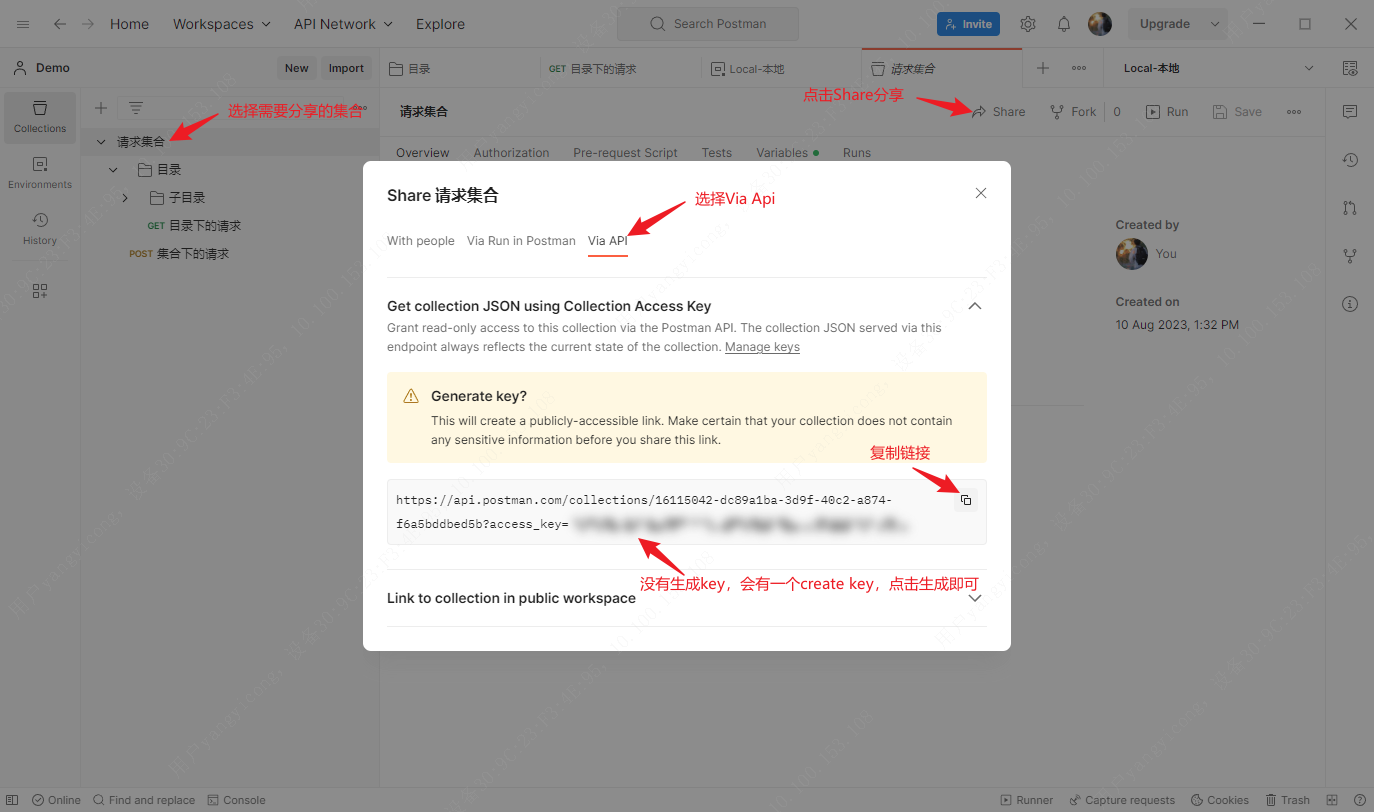Screen dimensions: 1374x812
Task: Click the Home link
Action: (x=129, y=24)
